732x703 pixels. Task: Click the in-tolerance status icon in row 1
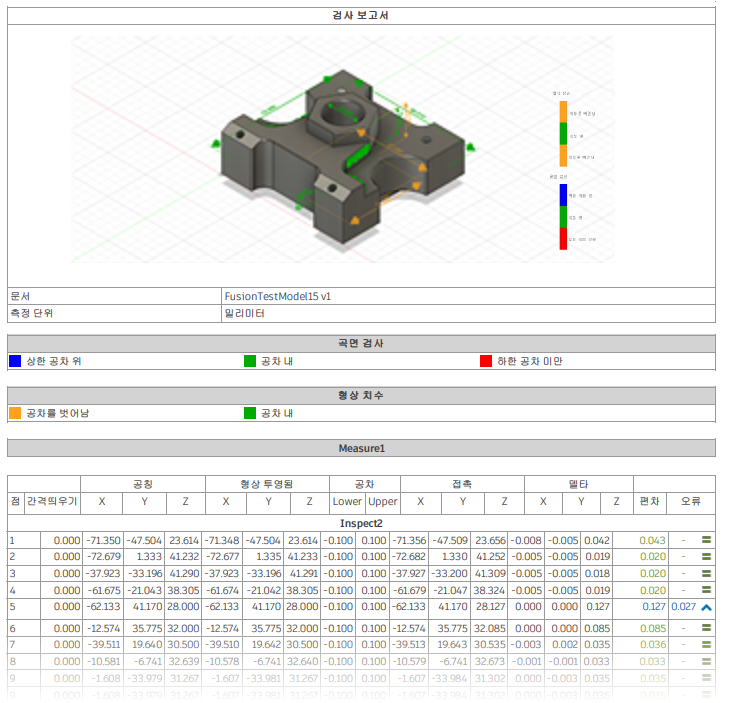click(706, 540)
